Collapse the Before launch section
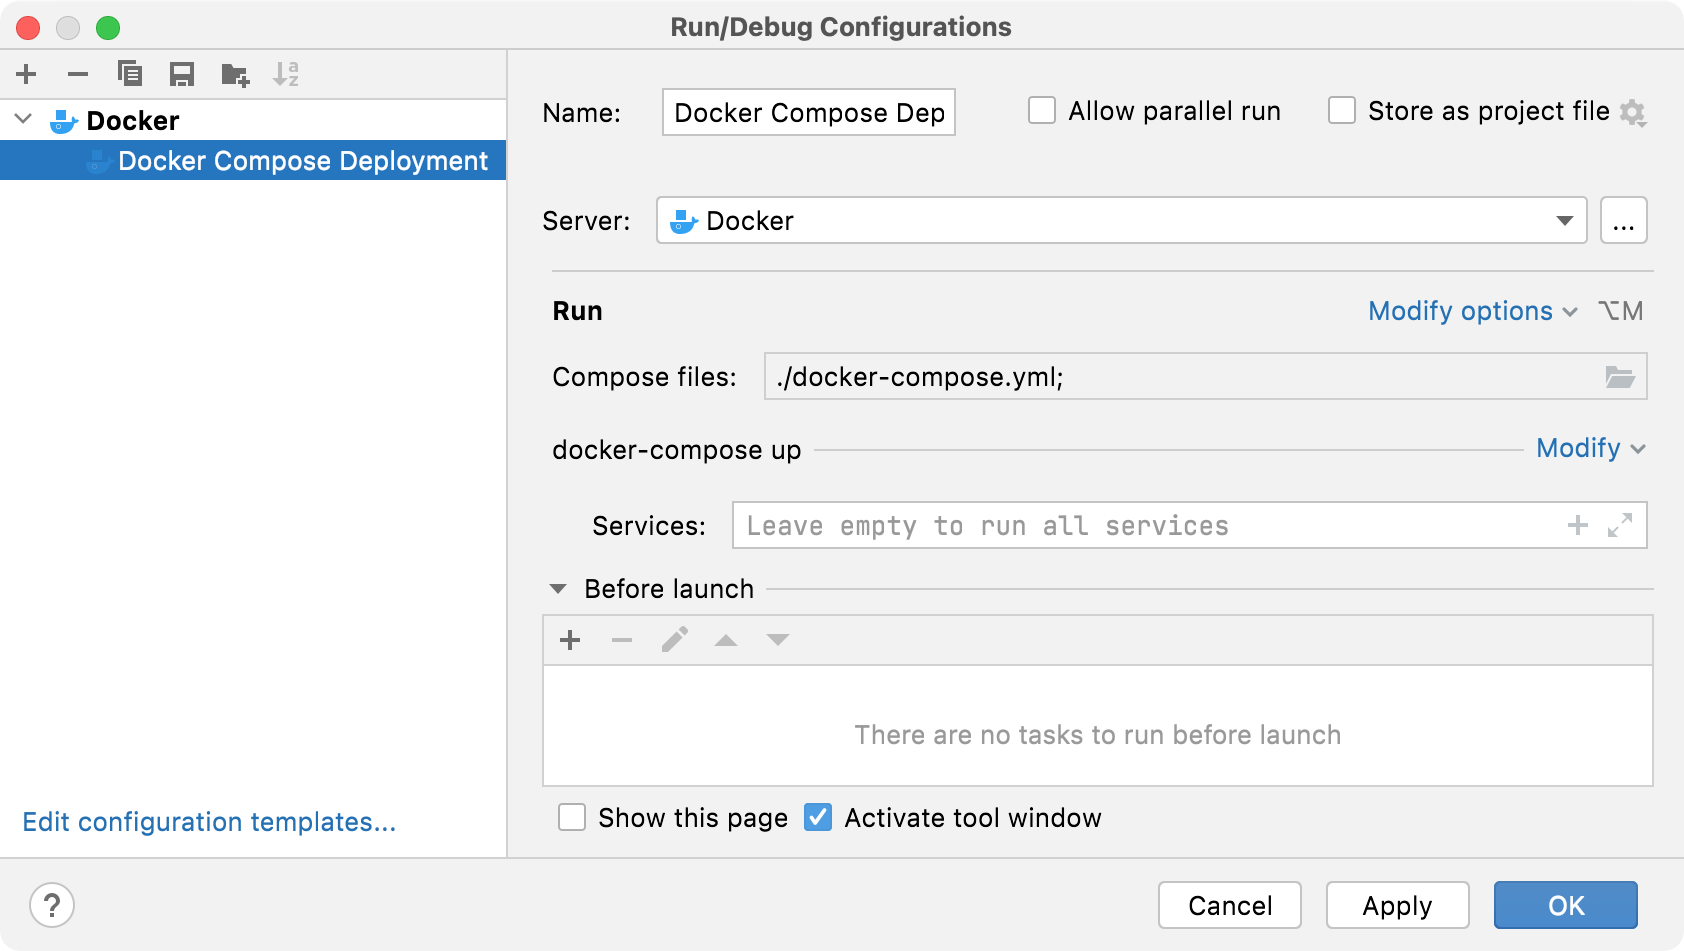The image size is (1684, 951). 558,589
